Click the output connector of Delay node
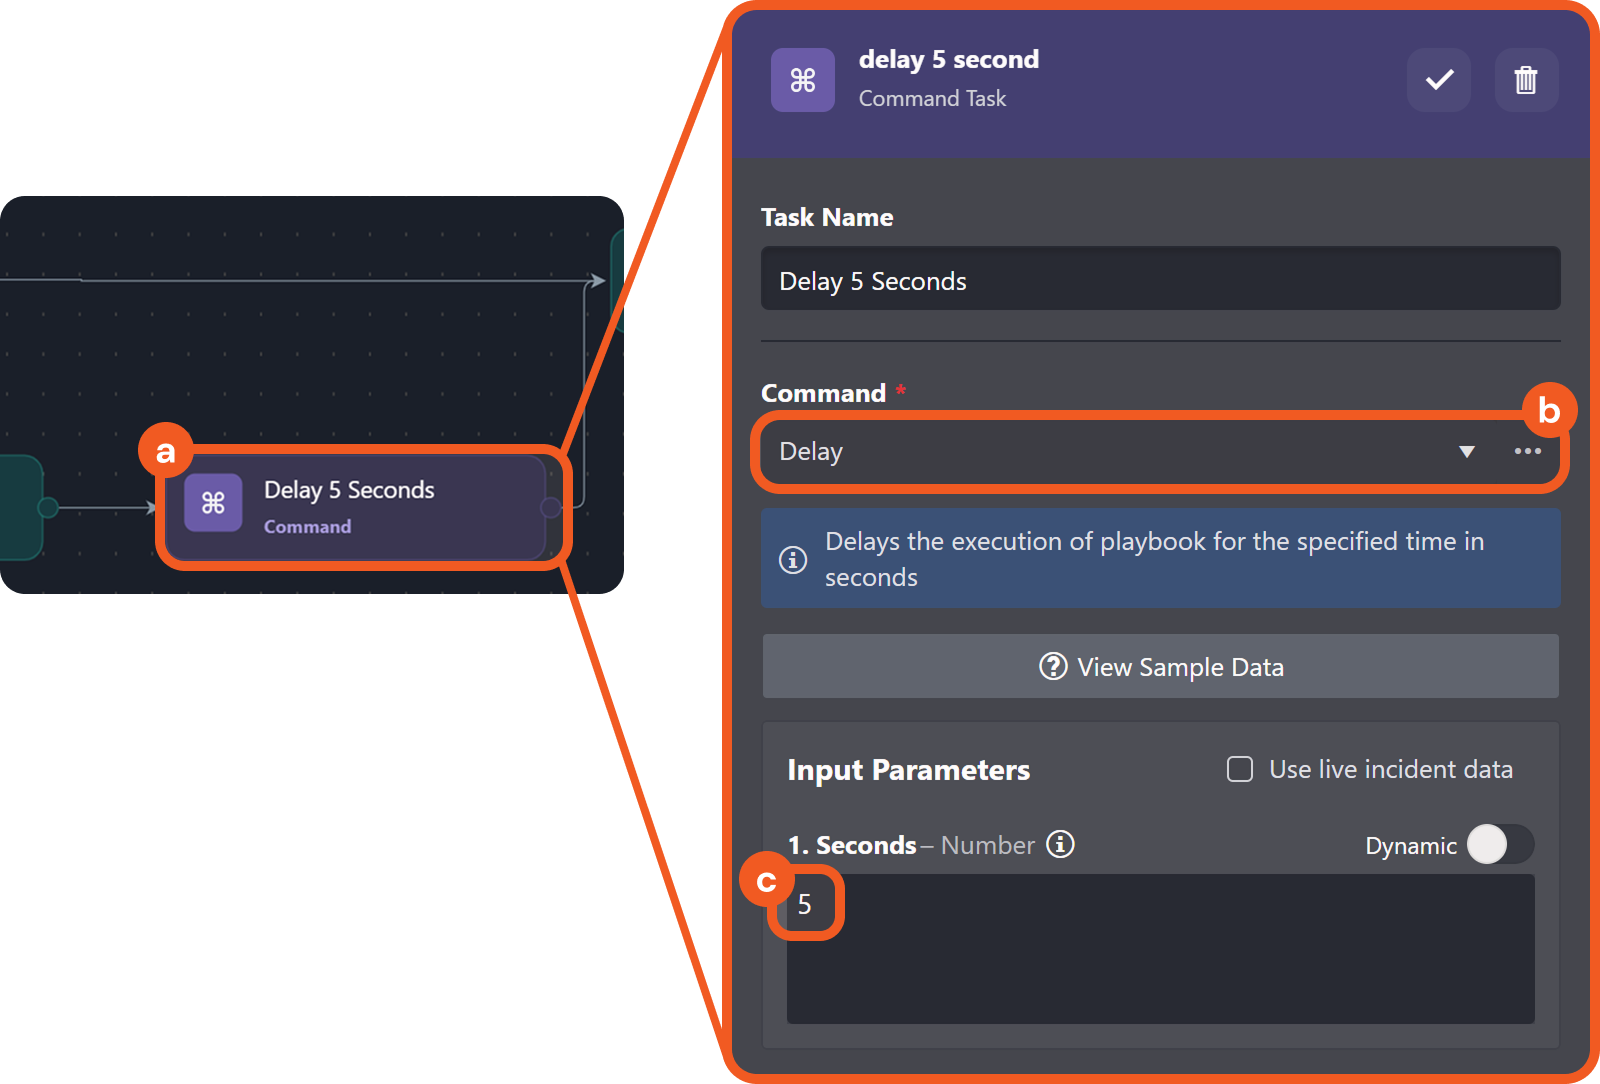 550,508
